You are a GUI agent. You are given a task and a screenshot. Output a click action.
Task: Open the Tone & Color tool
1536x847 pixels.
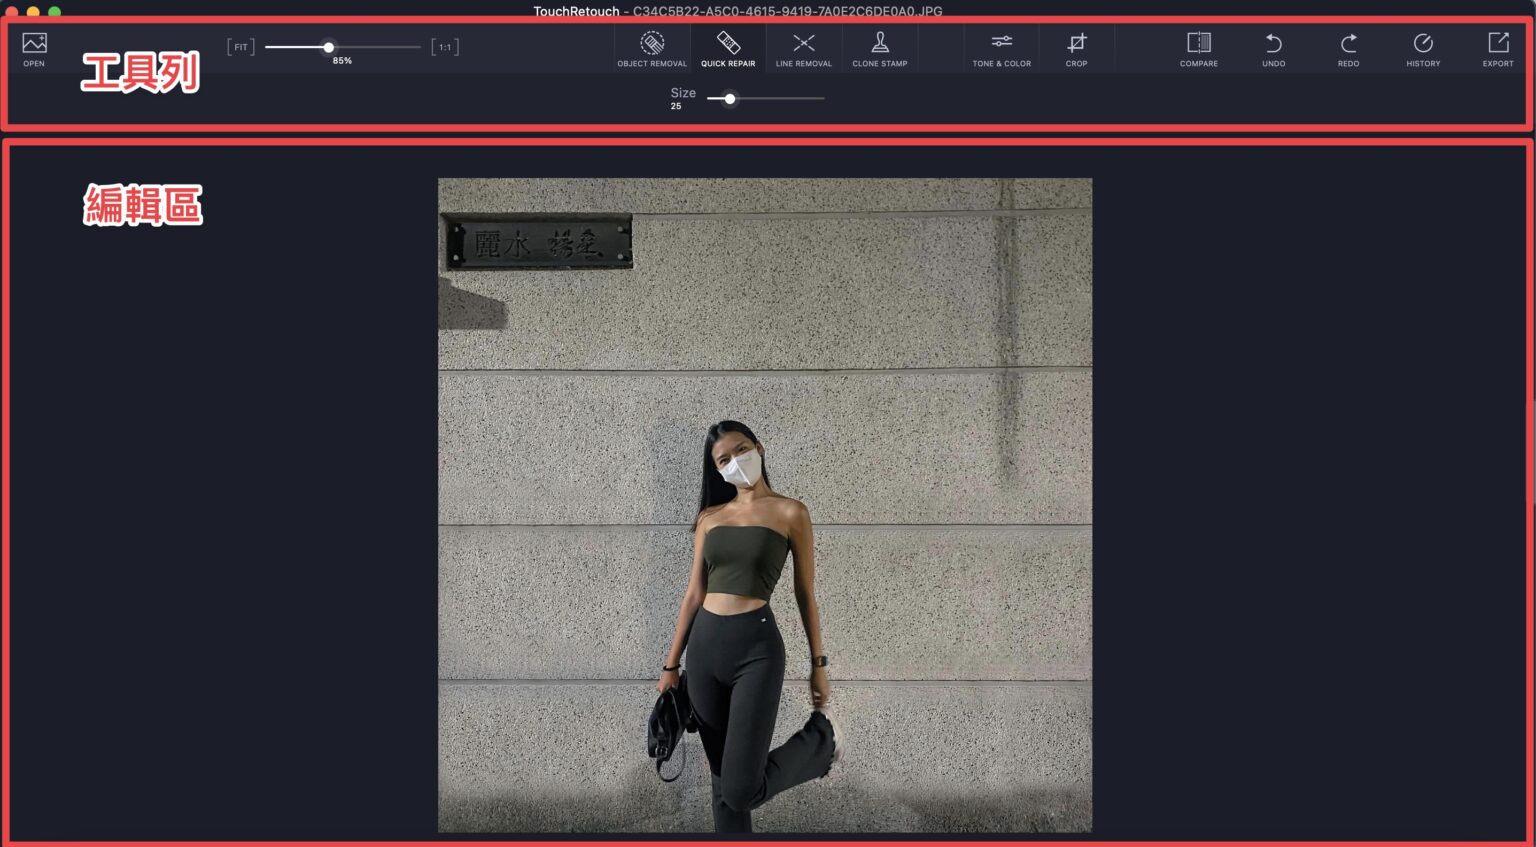pos(1001,47)
